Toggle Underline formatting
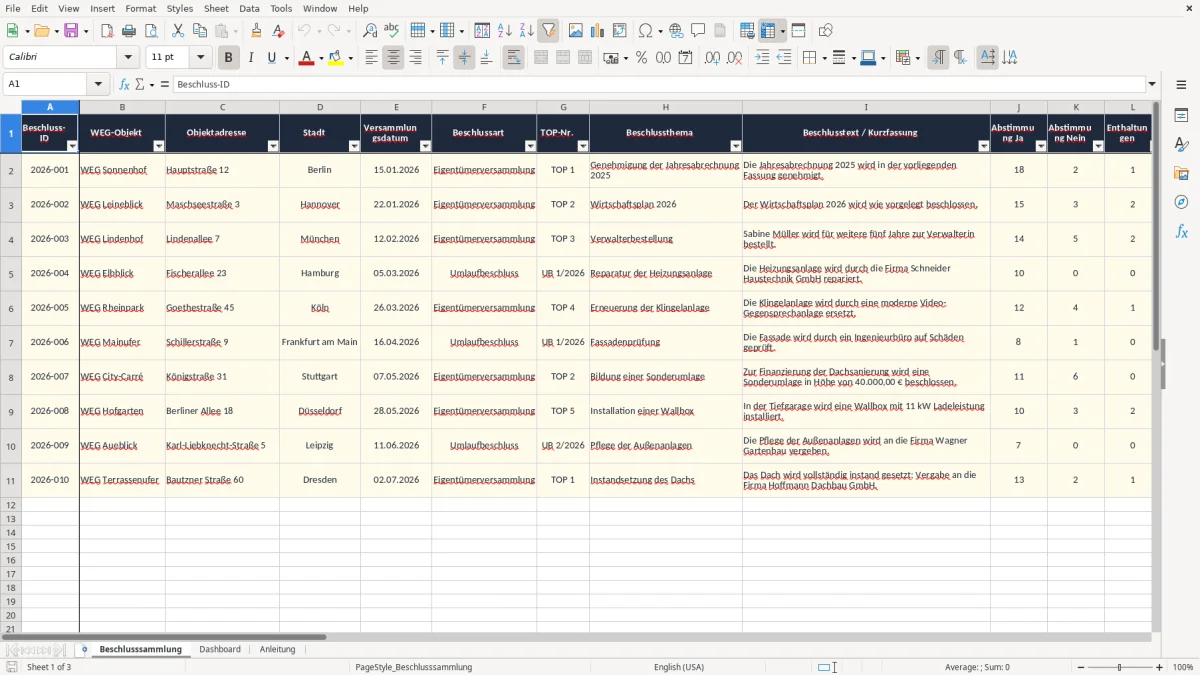The height and width of the screenshot is (675, 1200). tap(271, 58)
